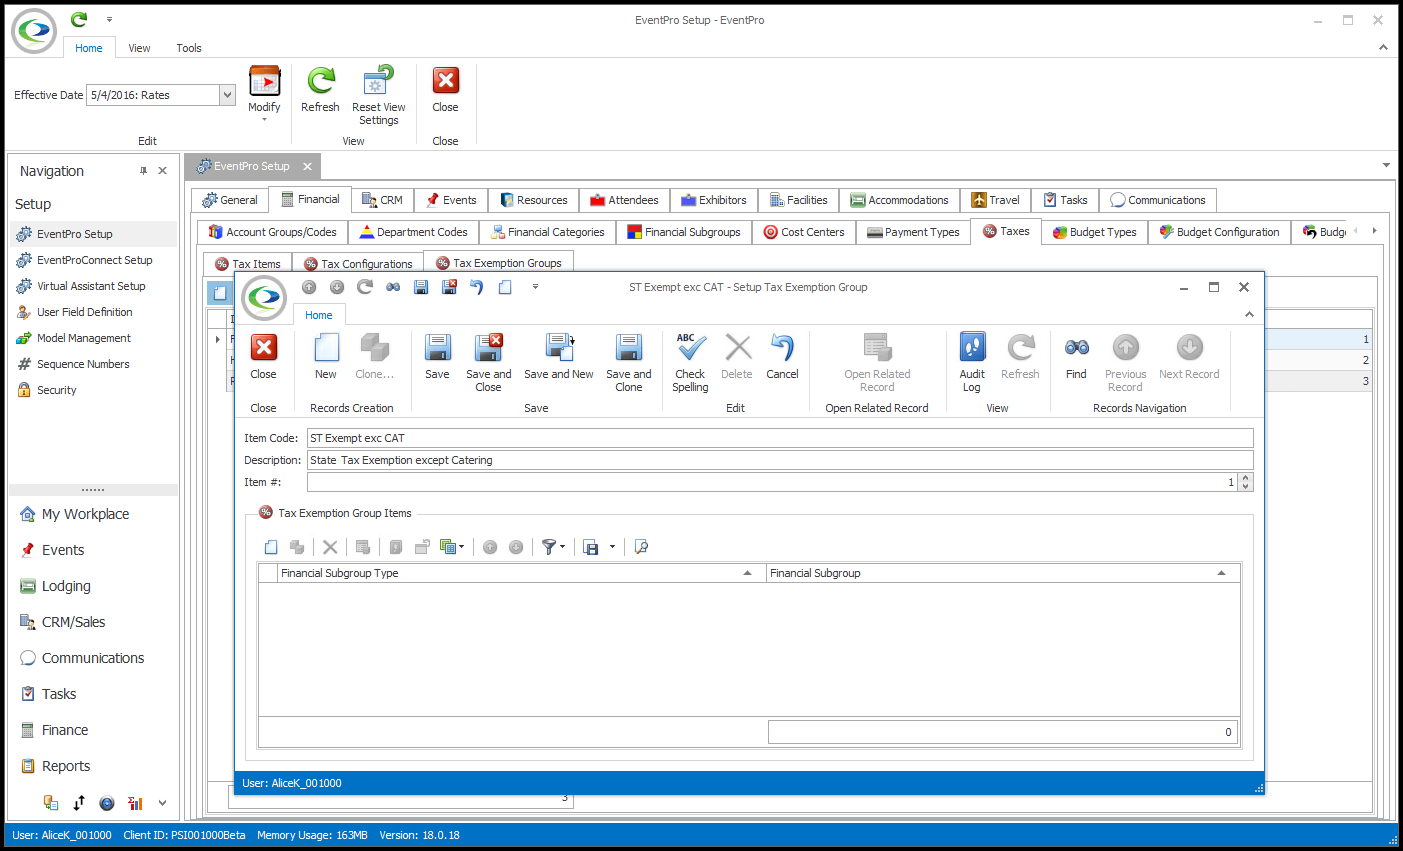Sort by Financial Subgroup column header
The width and height of the screenshot is (1403, 851).
(x=1002, y=573)
